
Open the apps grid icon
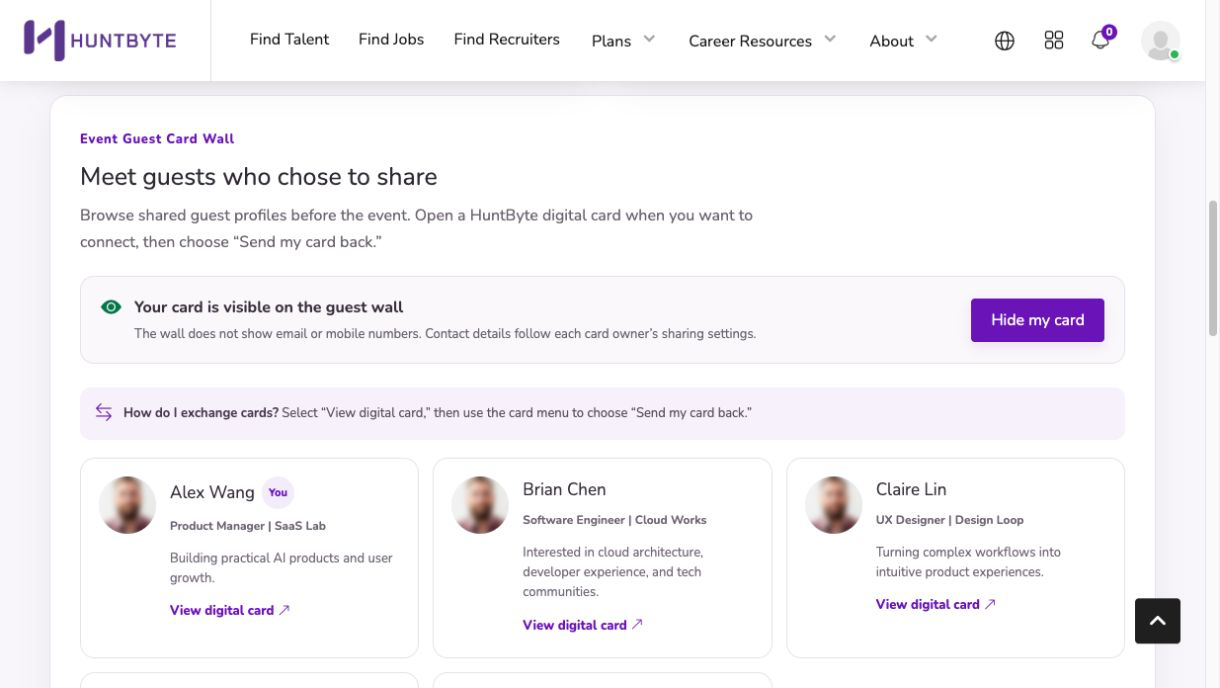coord(1054,40)
